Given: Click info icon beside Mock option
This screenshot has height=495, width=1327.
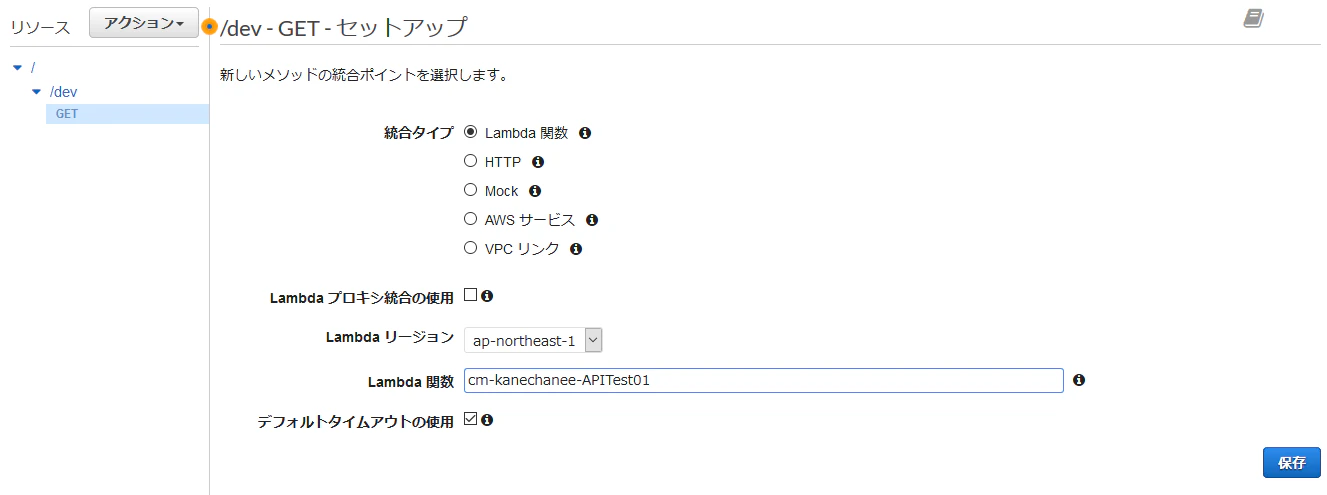Looking at the screenshot, I should (x=535, y=191).
